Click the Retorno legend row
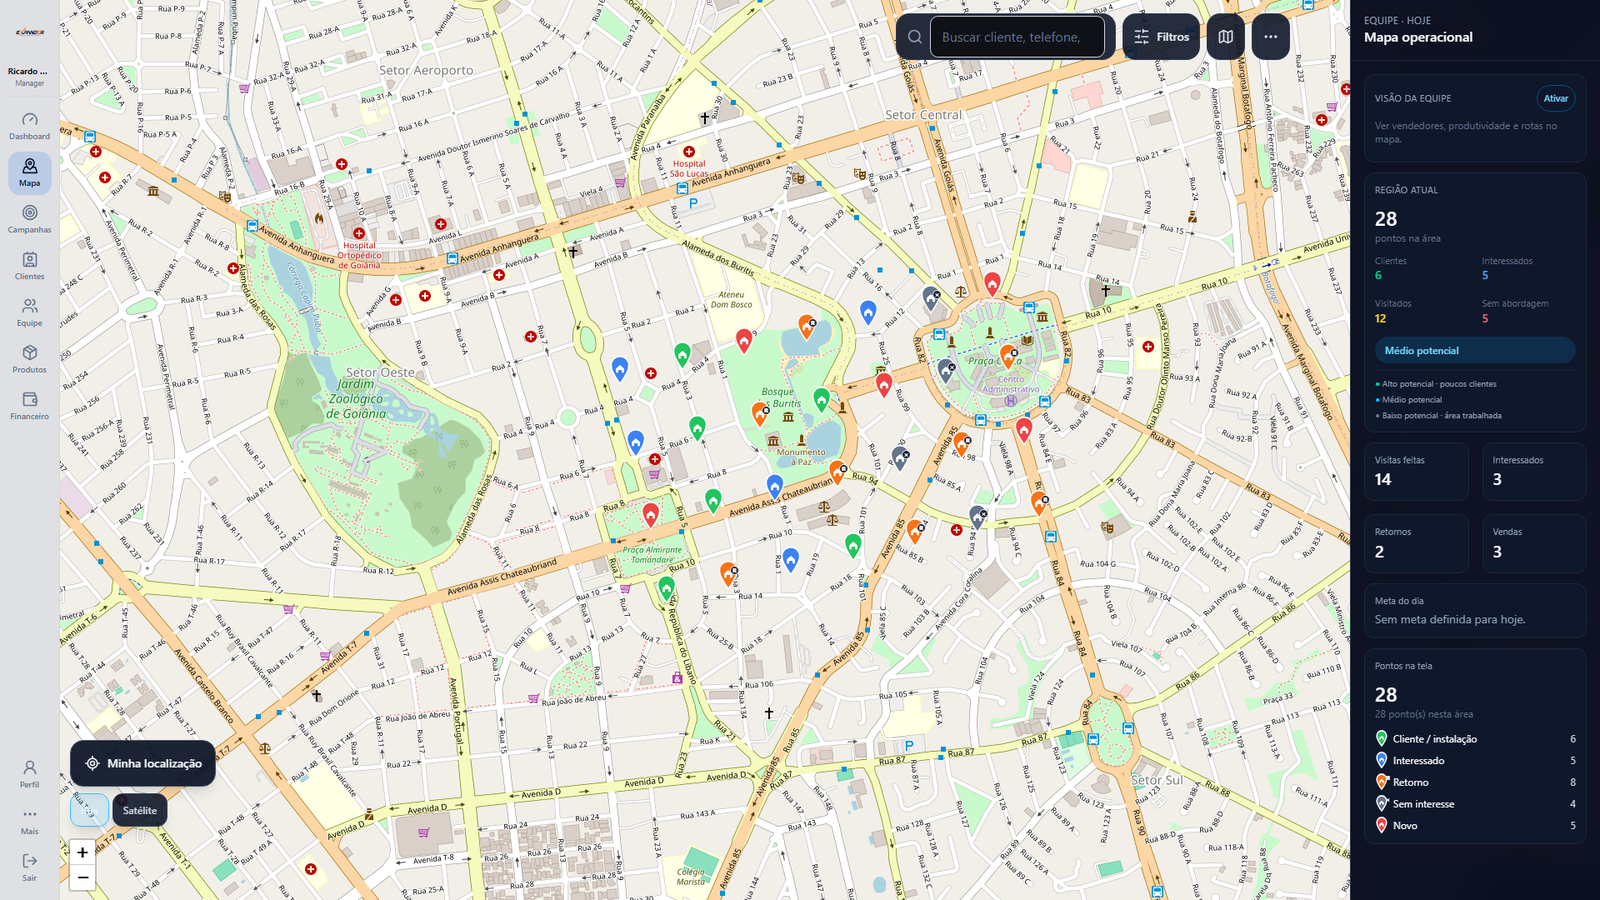1600x900 pixels. coord(1475,782)
